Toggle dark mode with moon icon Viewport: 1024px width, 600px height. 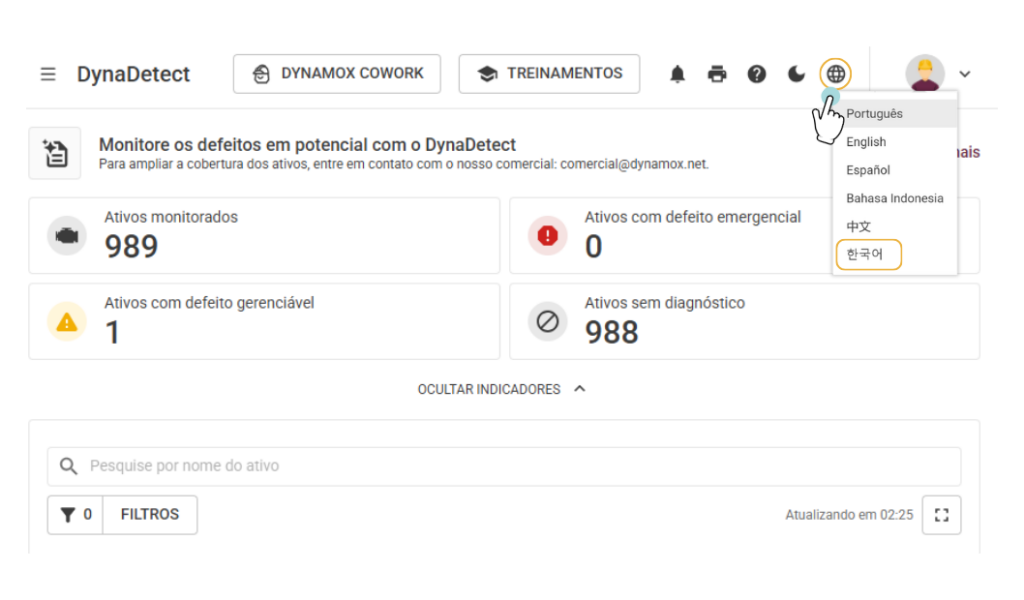(796, 74)
